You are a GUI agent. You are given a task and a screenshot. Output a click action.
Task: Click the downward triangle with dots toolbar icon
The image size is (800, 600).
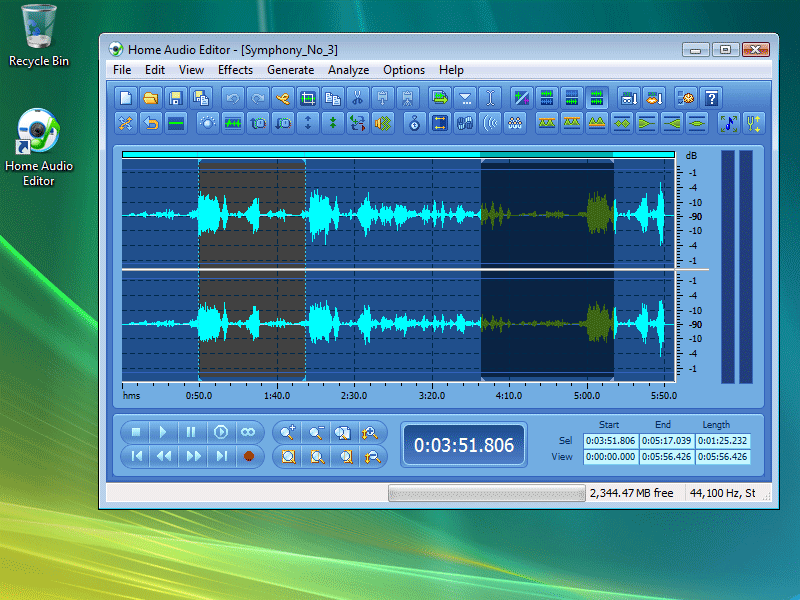(465, 98)
